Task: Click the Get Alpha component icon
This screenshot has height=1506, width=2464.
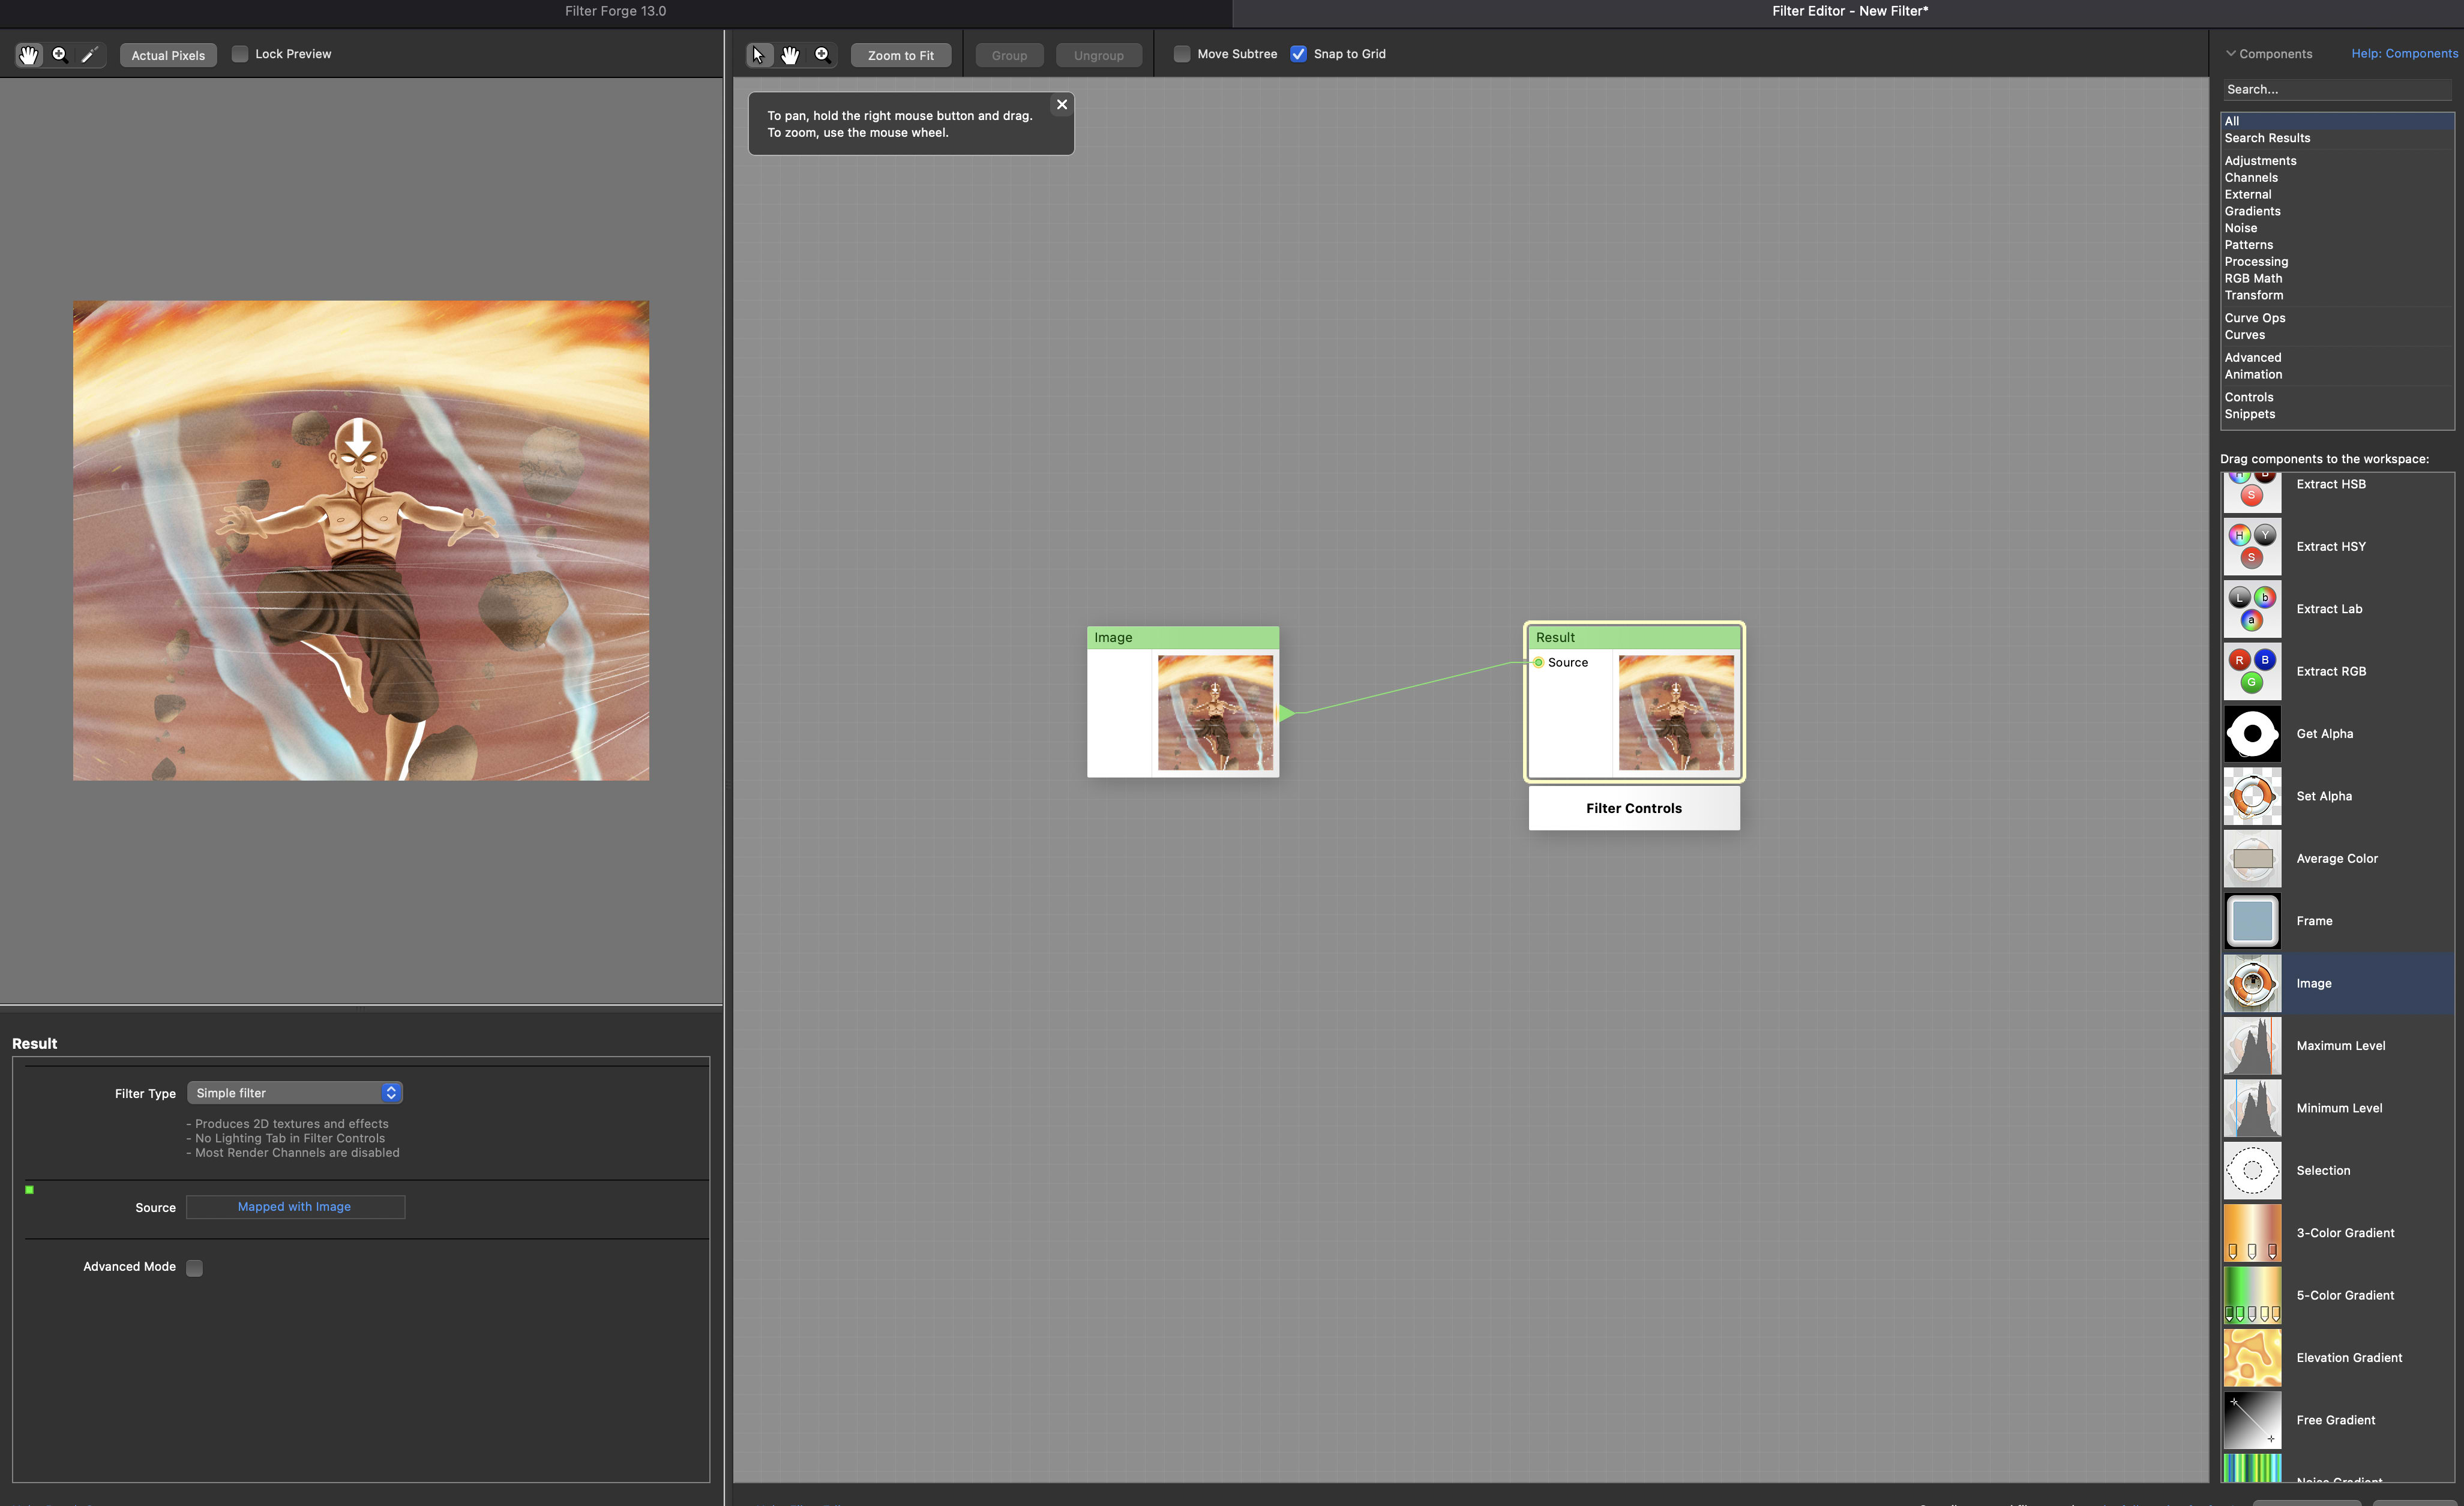Action: (2252, 733)
